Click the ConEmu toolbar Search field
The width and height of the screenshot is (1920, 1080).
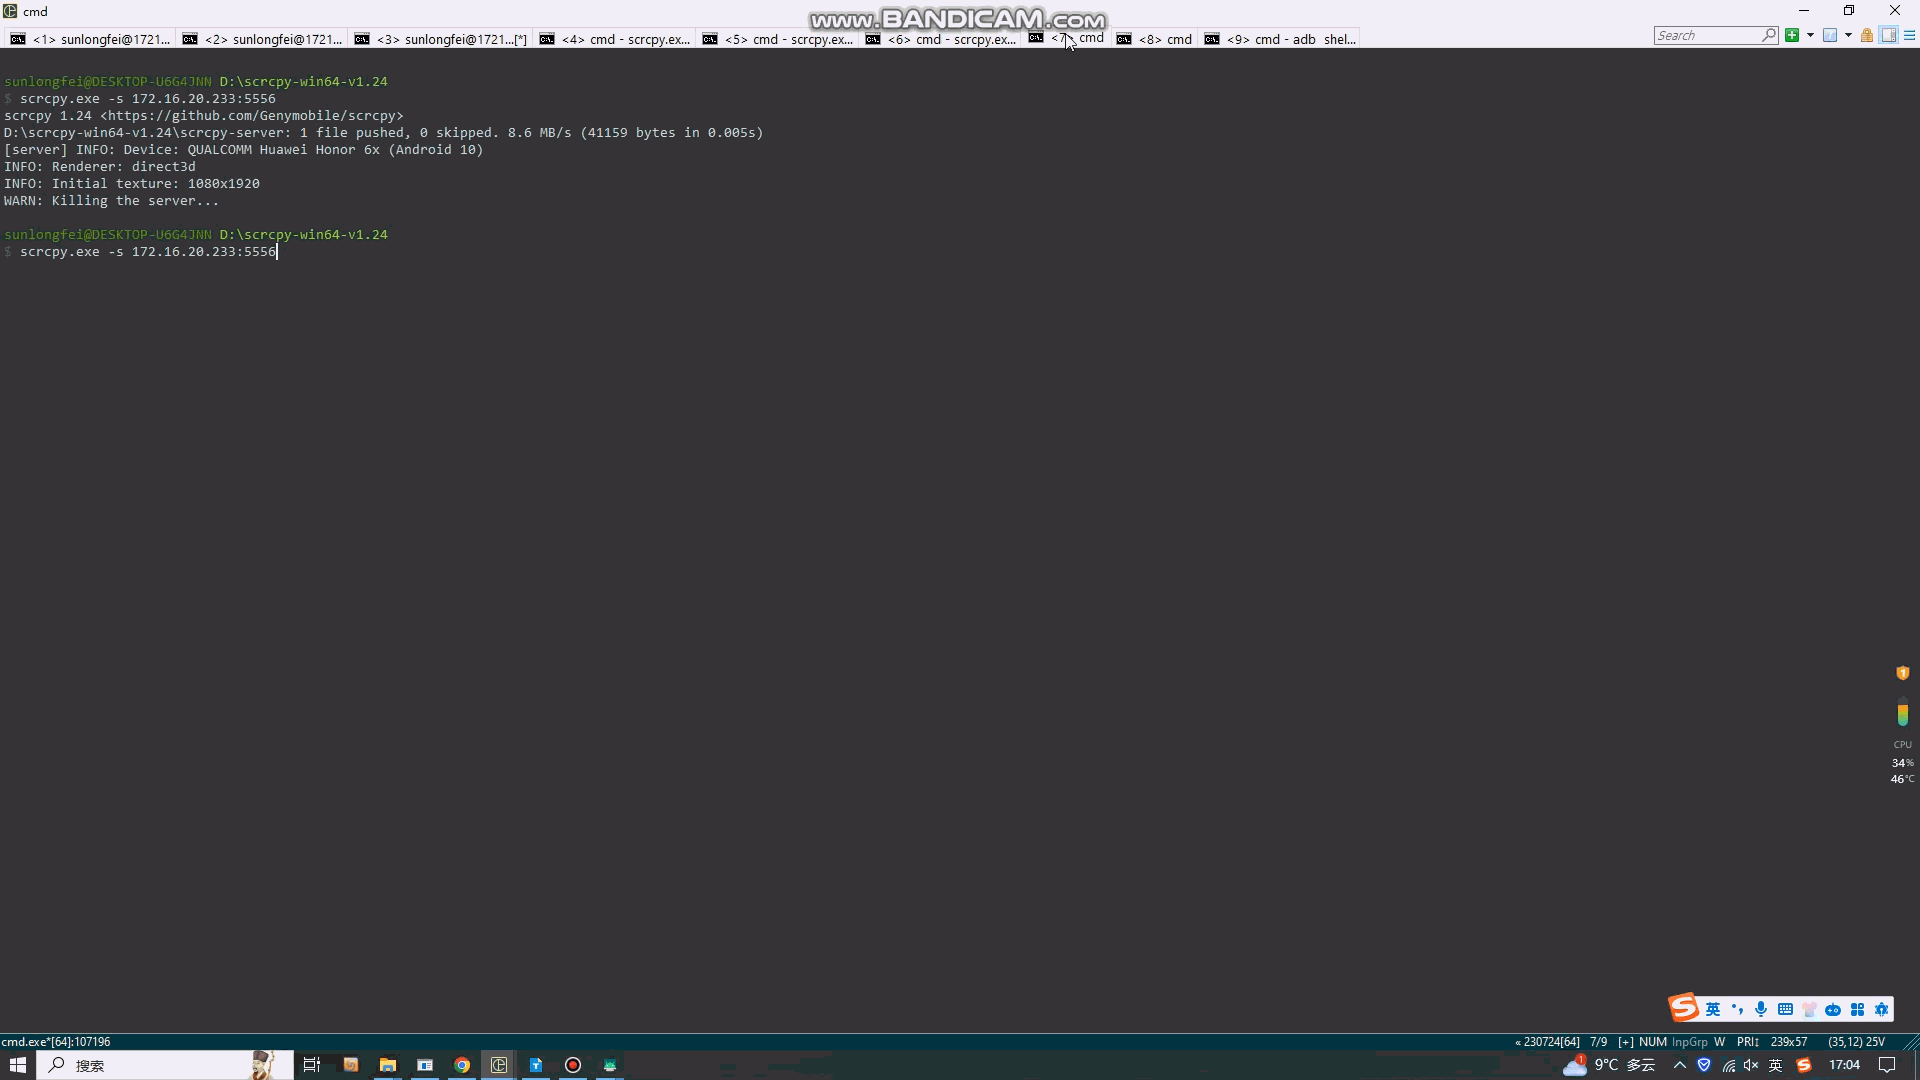point(1707,35)
